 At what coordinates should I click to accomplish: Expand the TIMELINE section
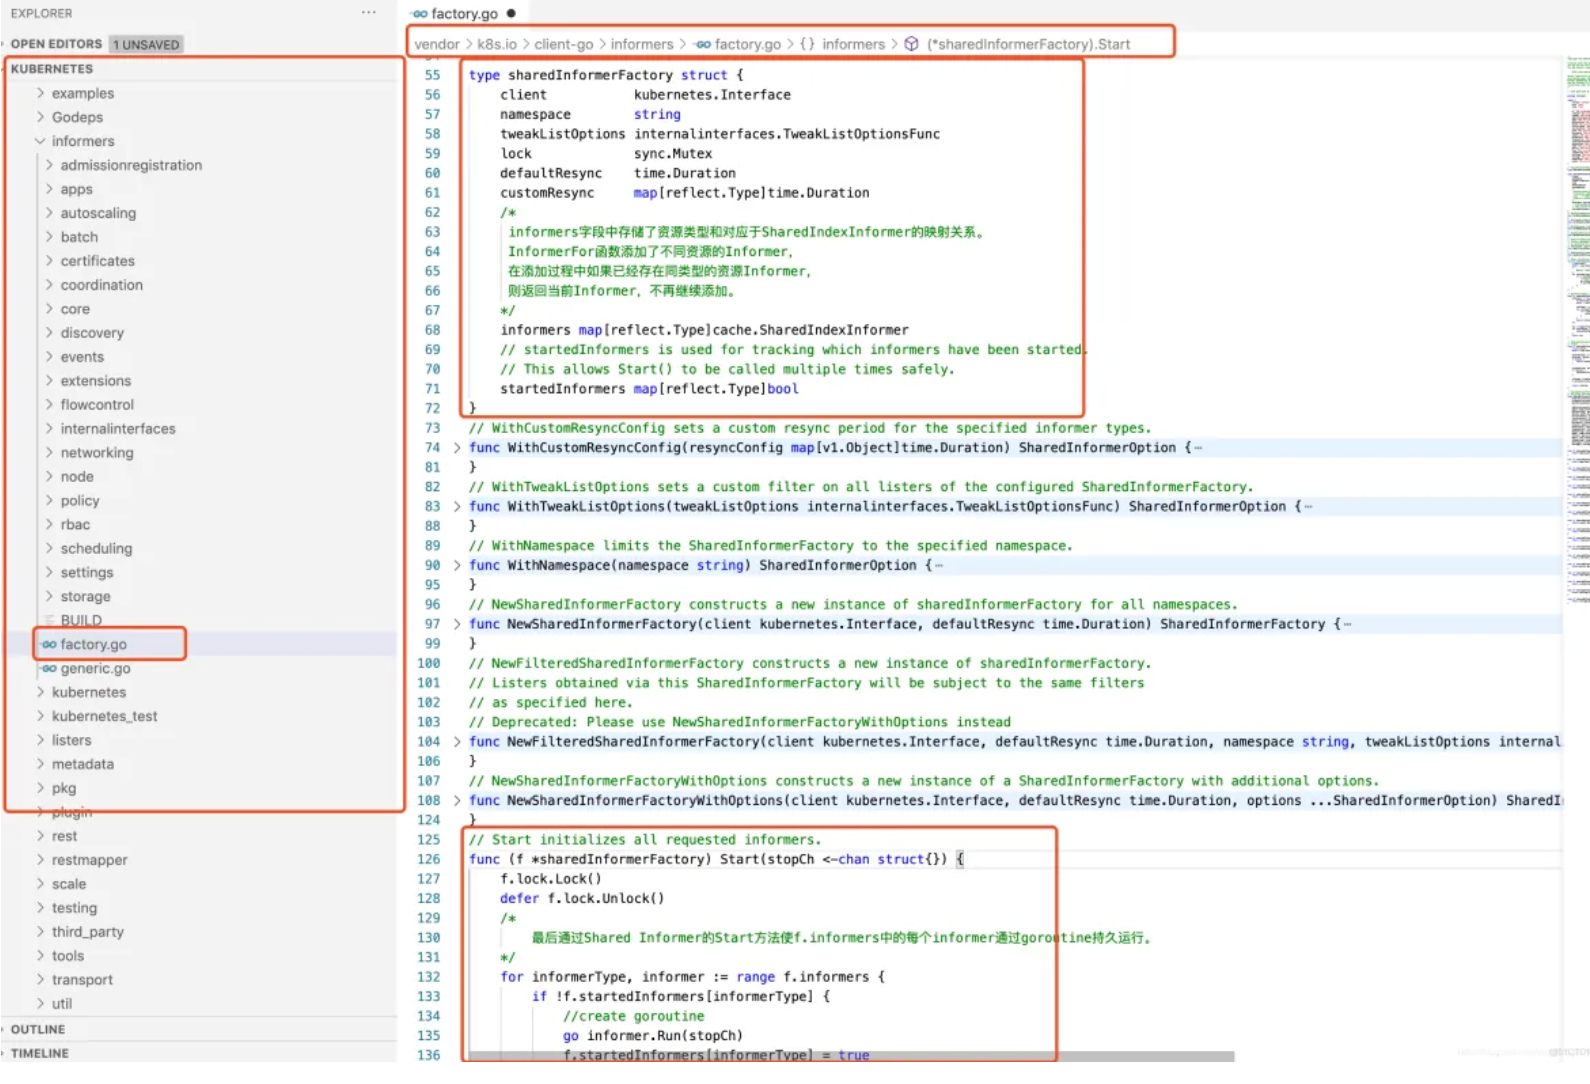coord(40,1053)
